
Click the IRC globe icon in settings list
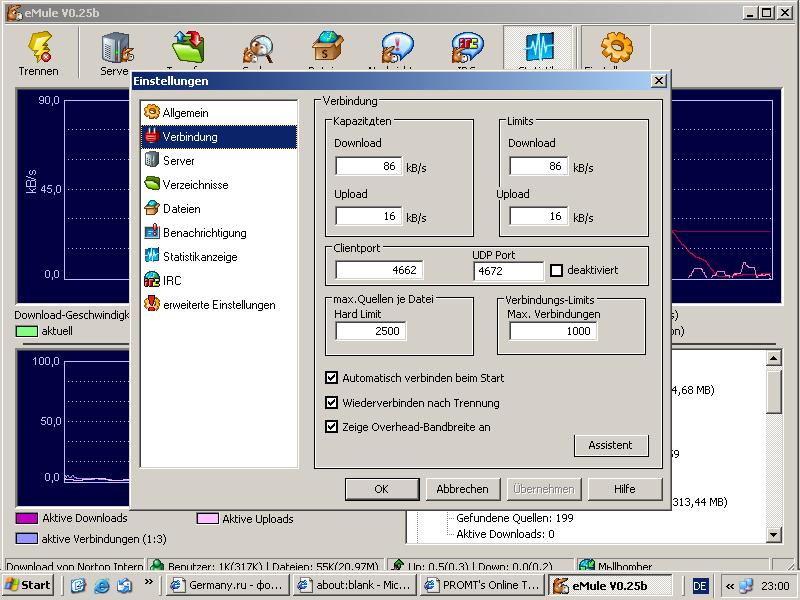(152, 280)
